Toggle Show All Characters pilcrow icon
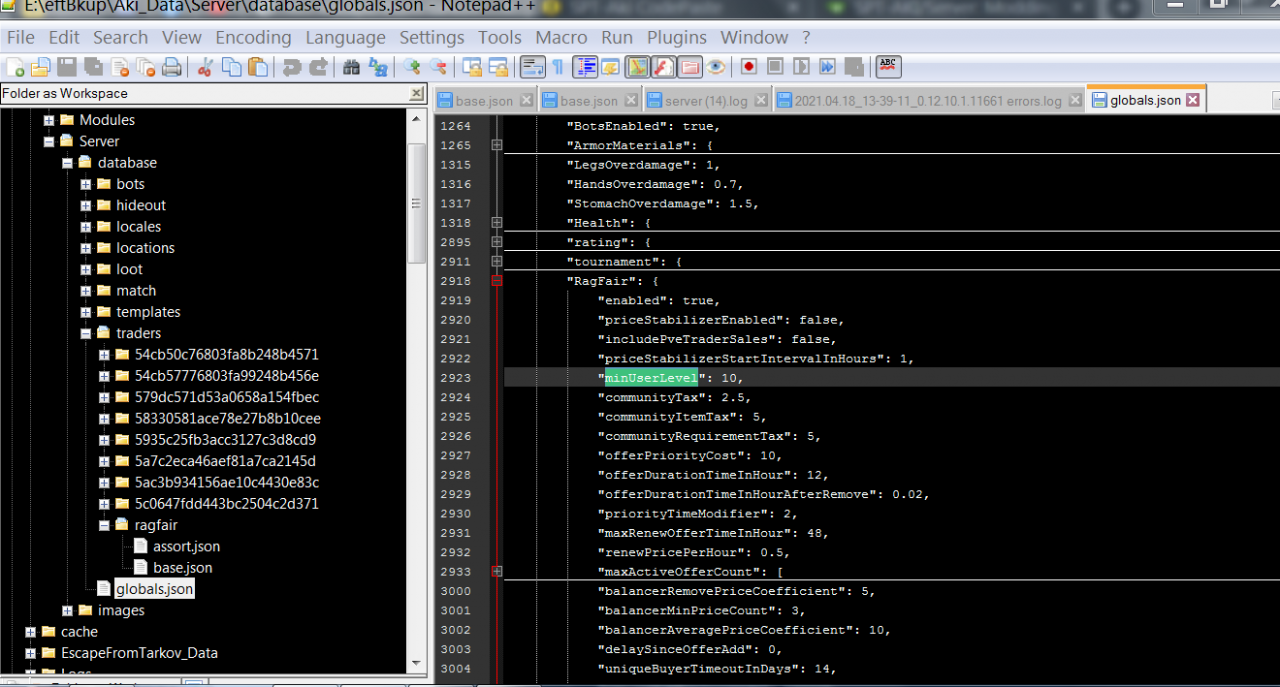Screen dimensions: 1280x687 [558, 68]
